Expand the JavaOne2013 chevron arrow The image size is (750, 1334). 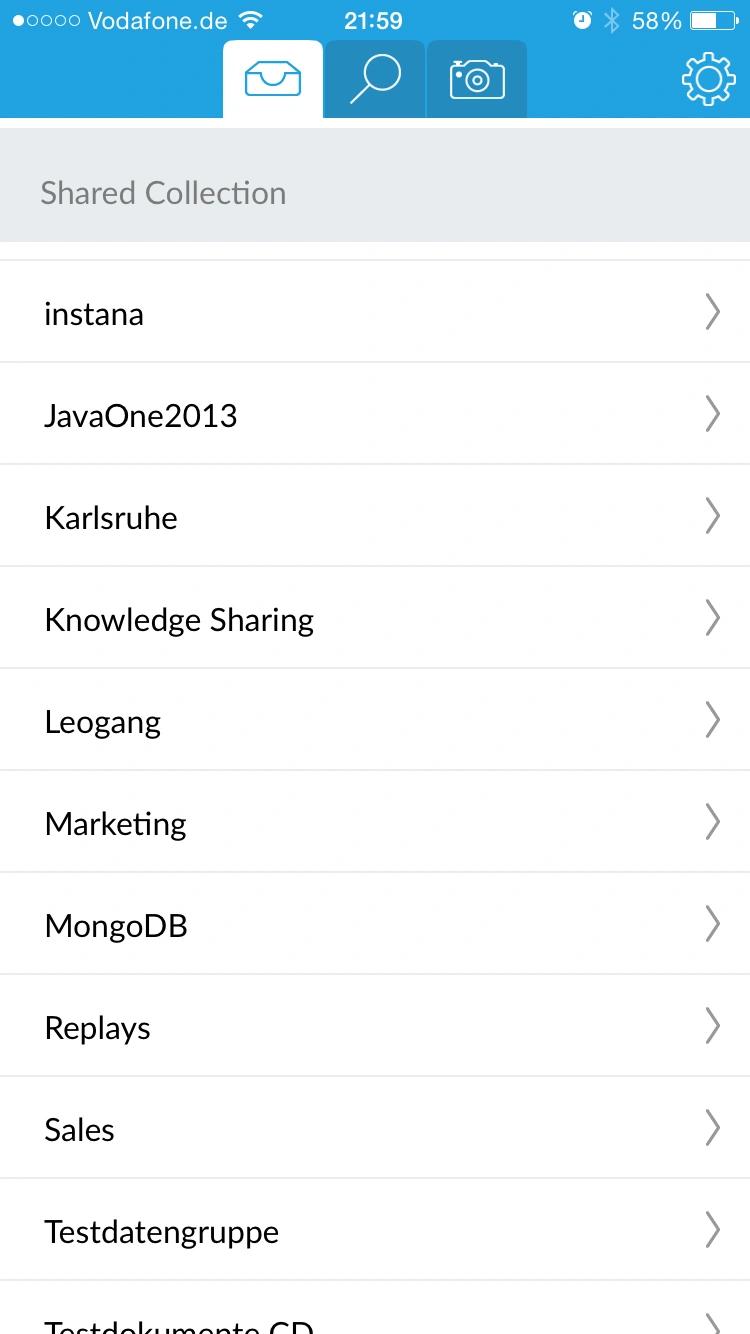pos(712,414)
